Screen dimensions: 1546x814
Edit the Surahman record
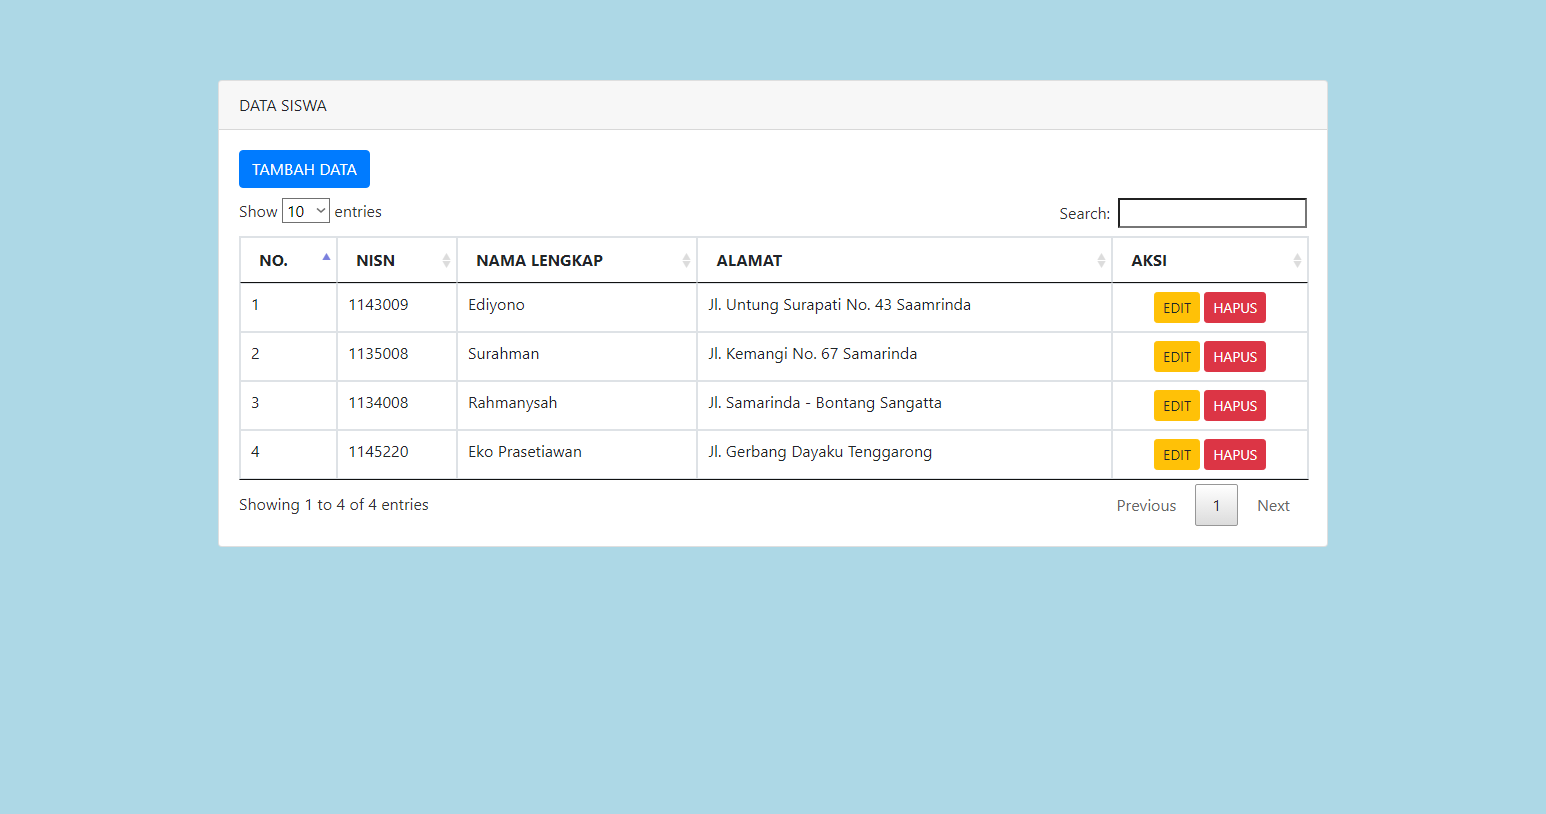coord(1177,357)
